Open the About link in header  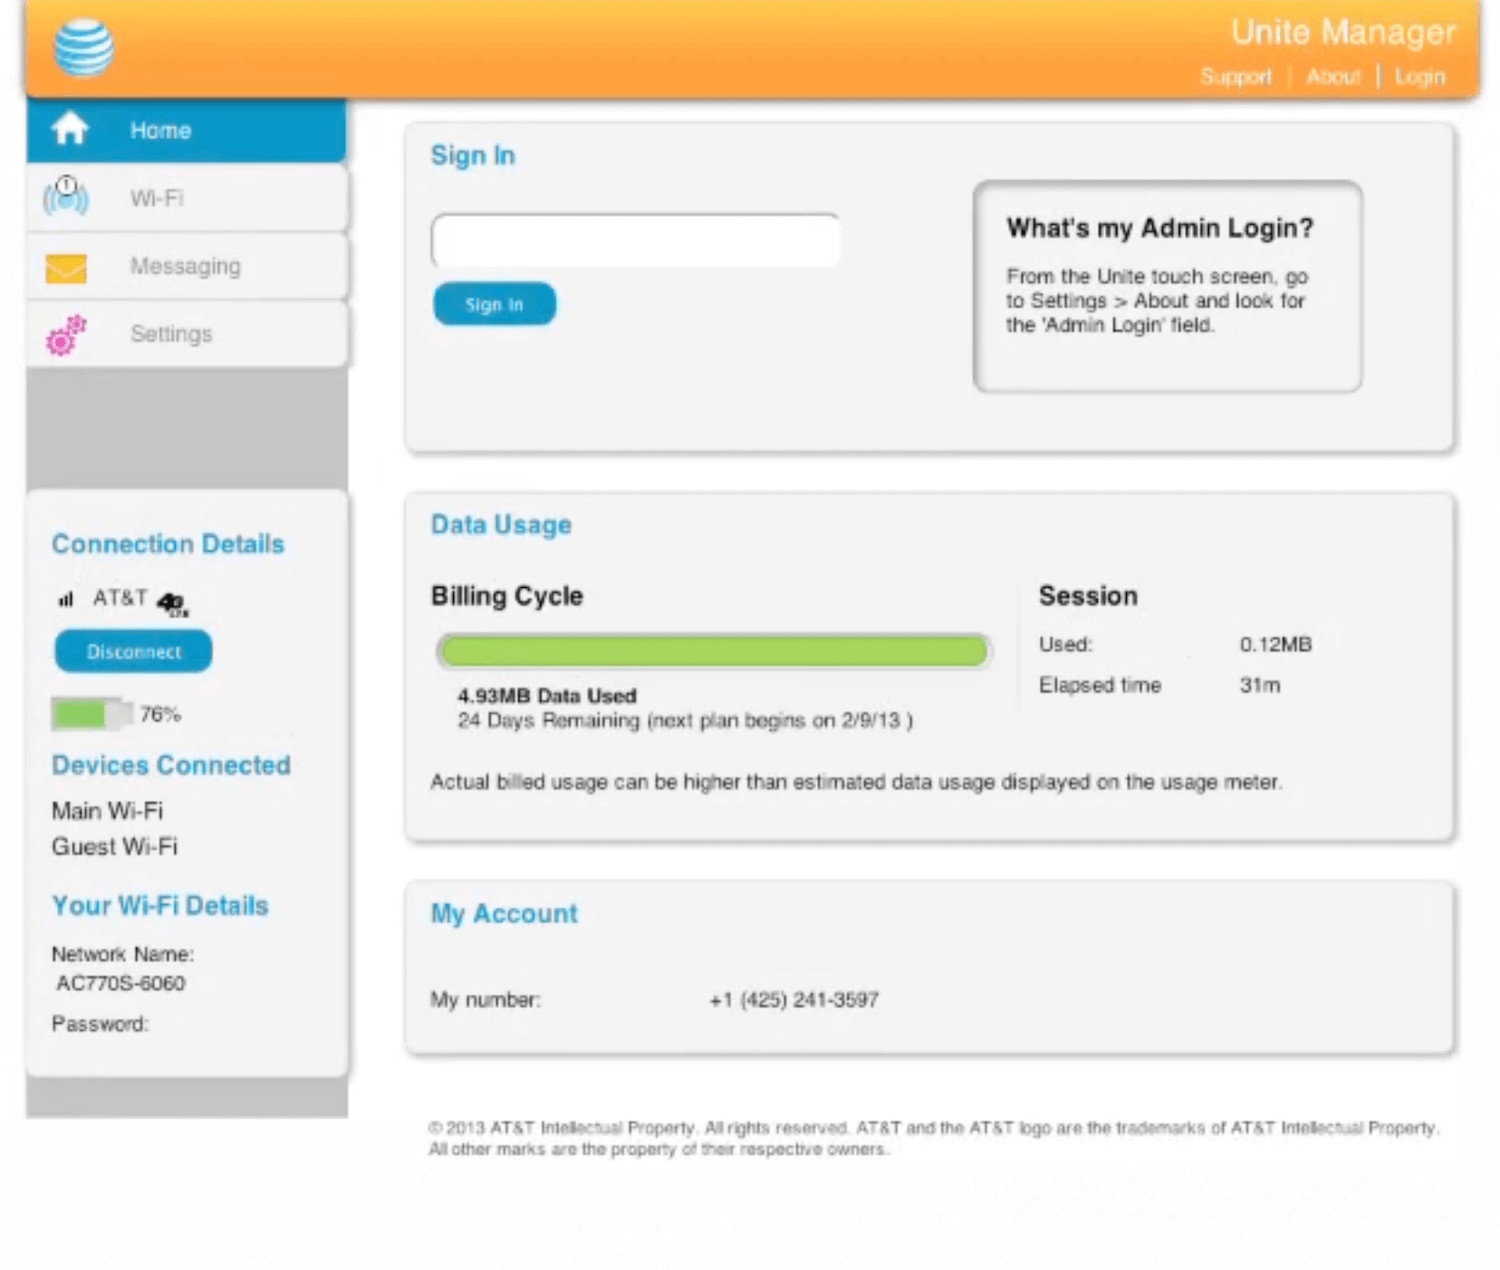tap(1333, 77)
